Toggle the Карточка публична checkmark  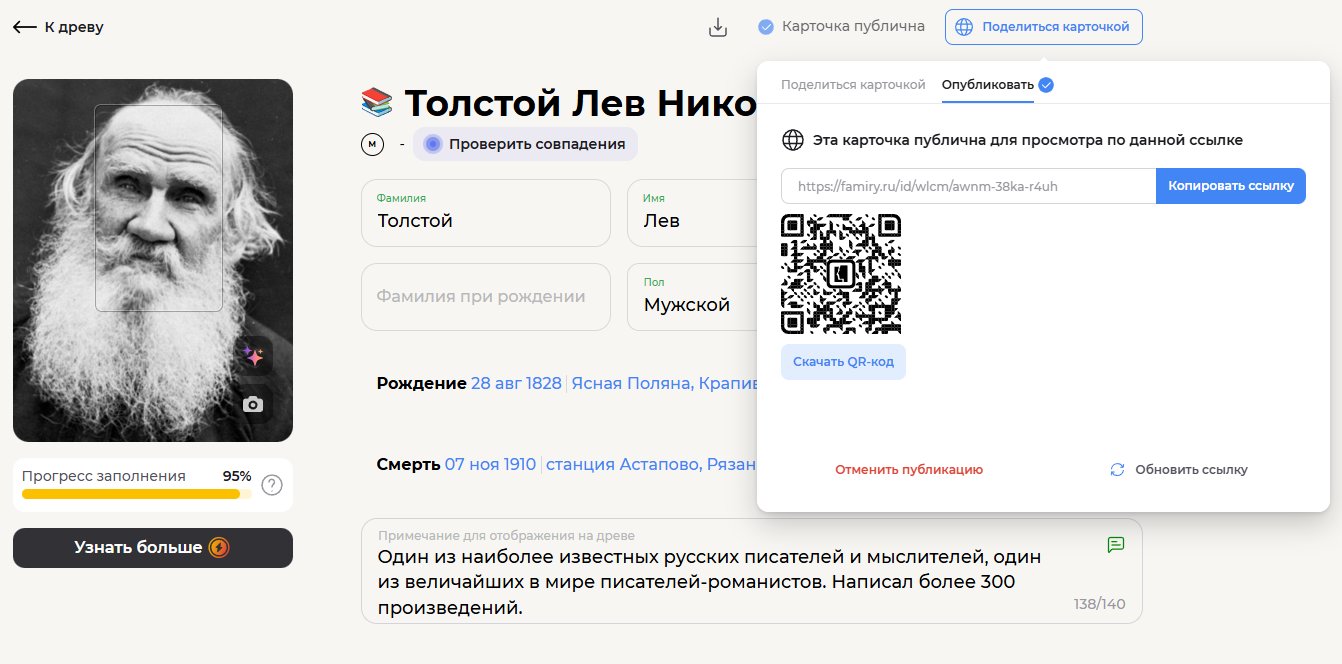tap(764, 27)
